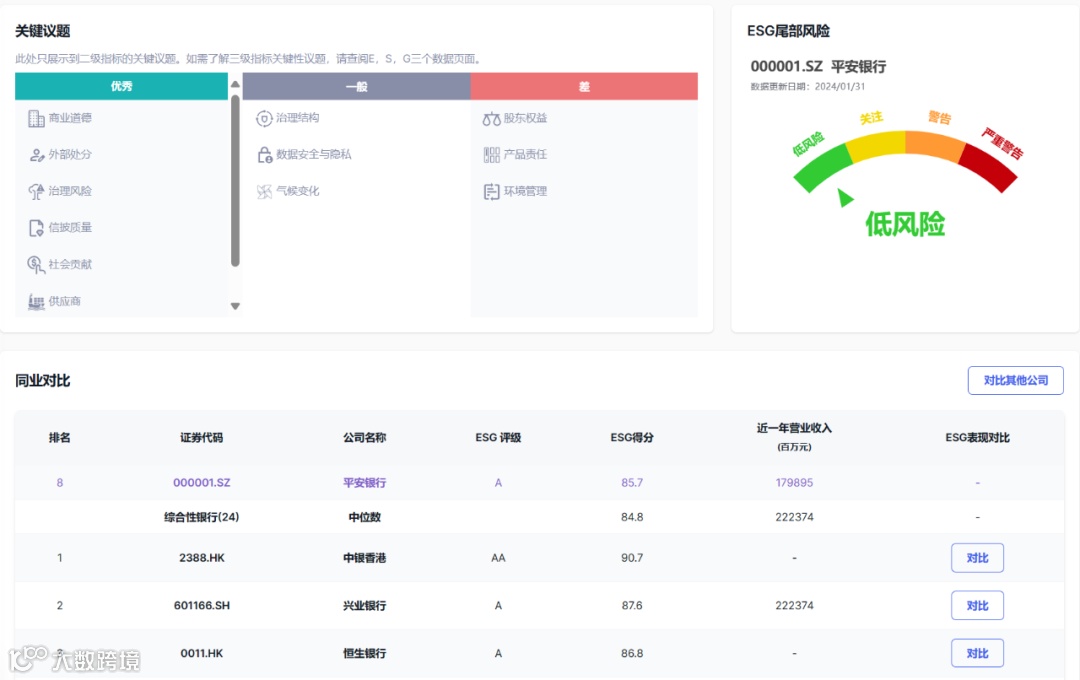Click the orange 警告 gauge segment
Screen dimensions: 1080x680
[x=935, y=145]
